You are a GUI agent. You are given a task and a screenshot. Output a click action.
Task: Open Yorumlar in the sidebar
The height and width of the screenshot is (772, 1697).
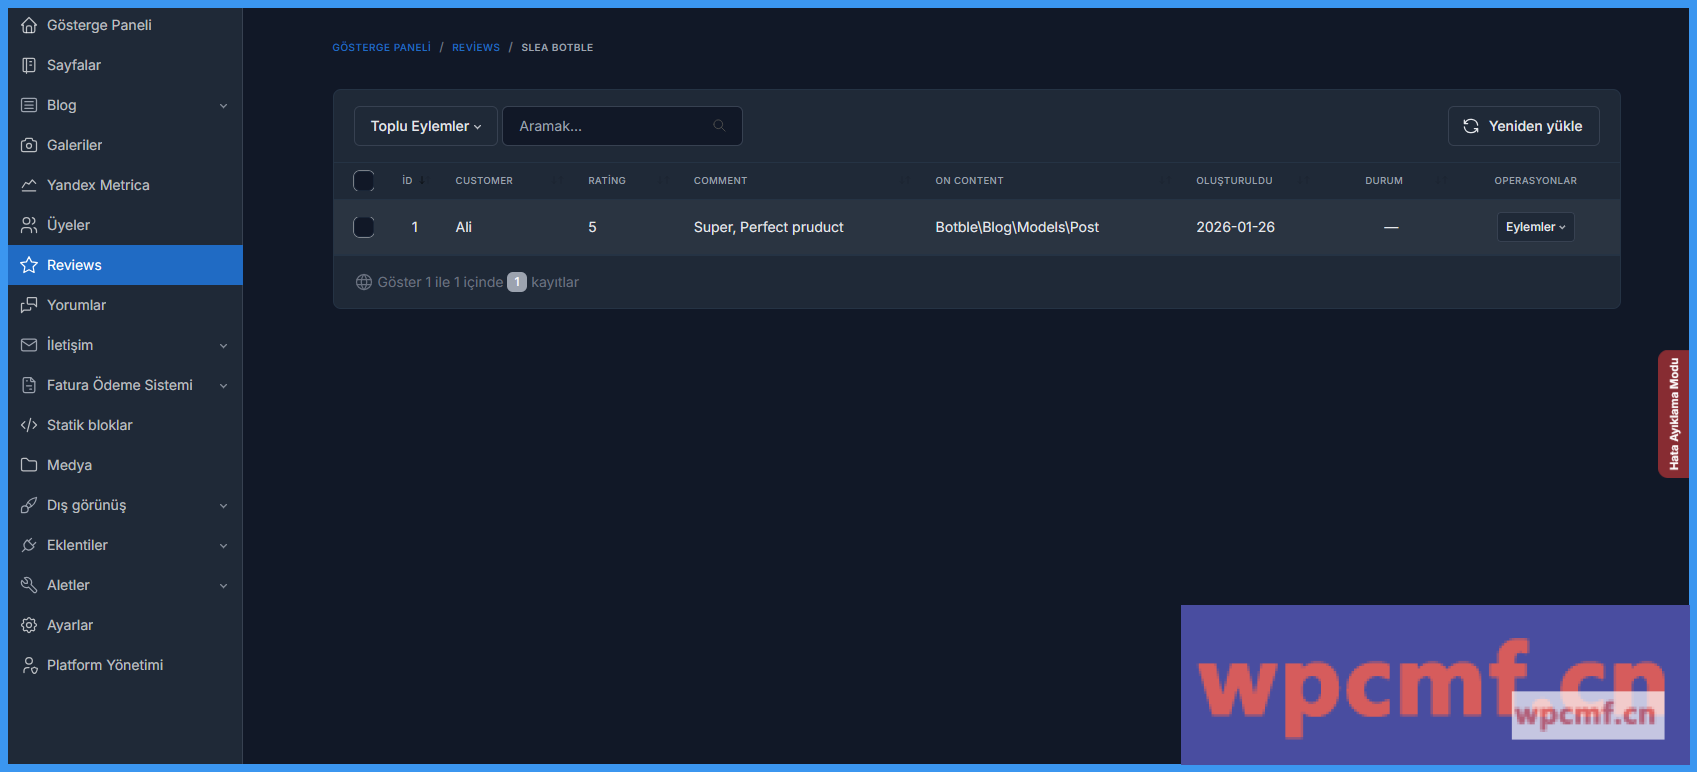76,305
